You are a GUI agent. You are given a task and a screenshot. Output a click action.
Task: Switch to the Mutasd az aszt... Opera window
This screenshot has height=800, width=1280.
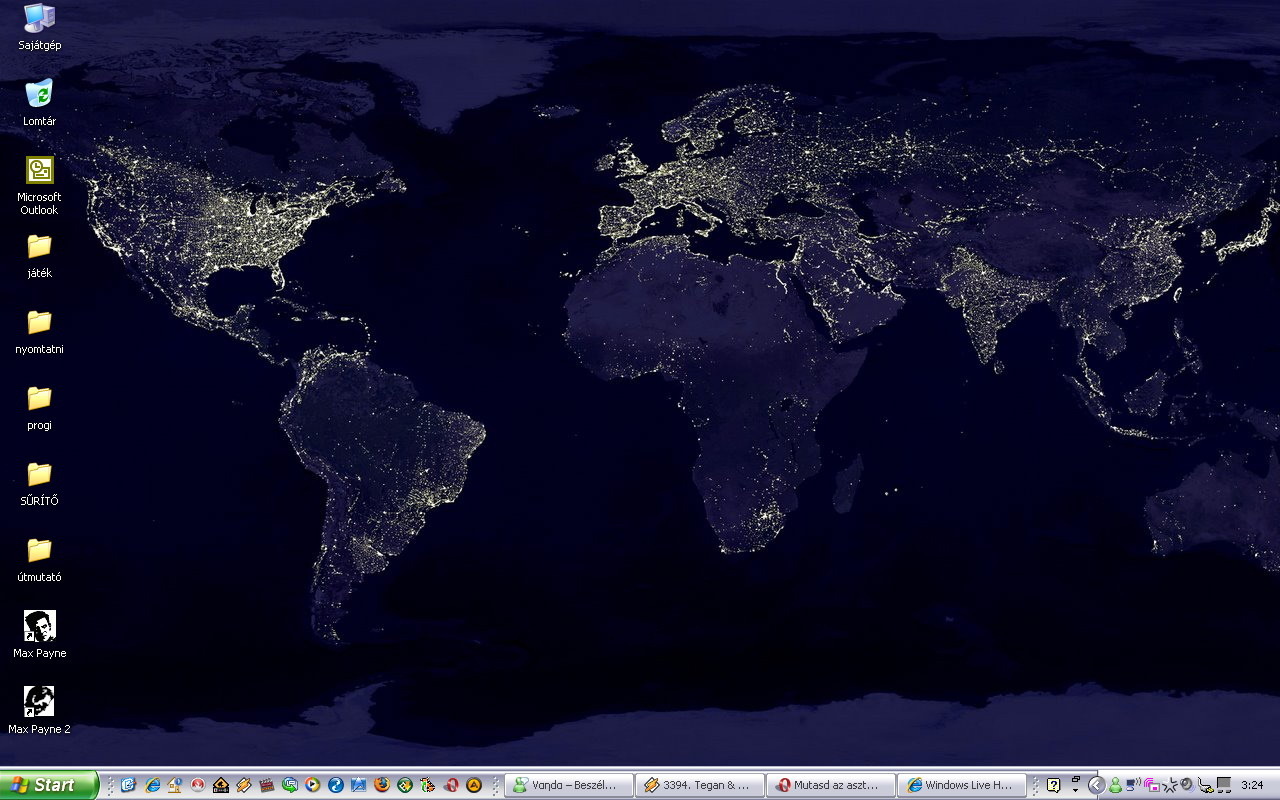tap(831, 785)
